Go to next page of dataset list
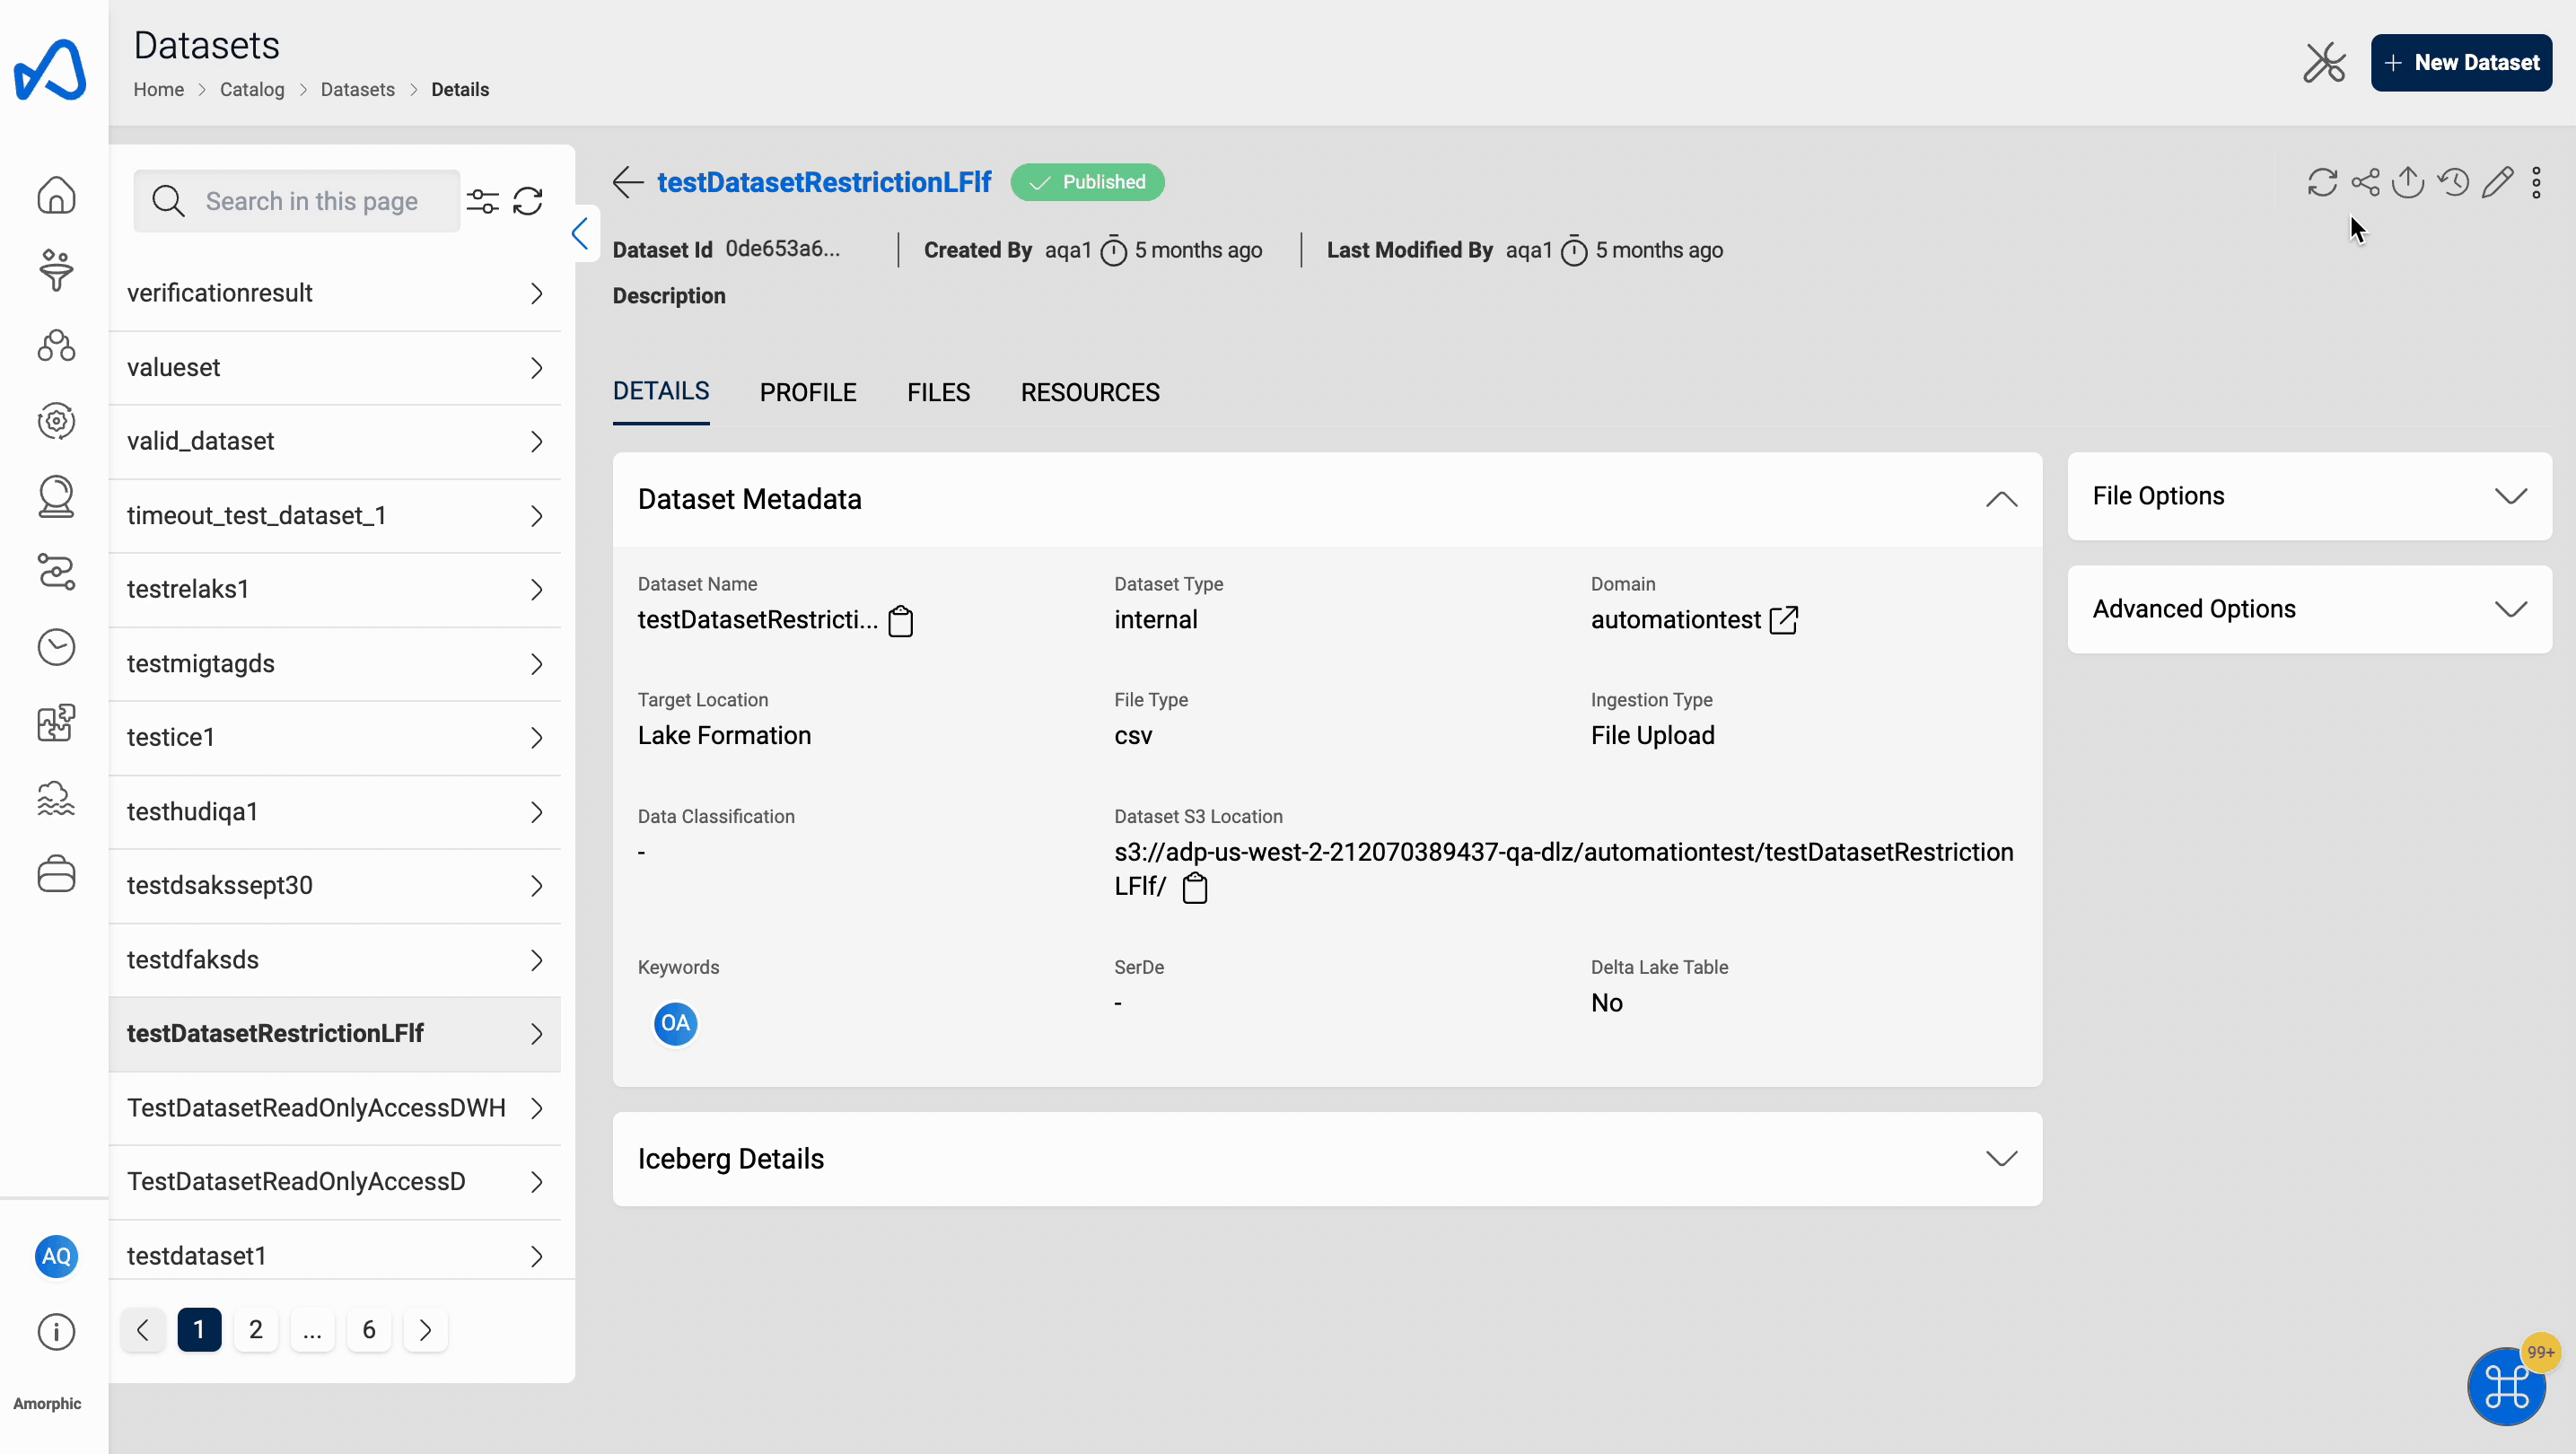Image resolution: width=2576 pixels, height=1454 pixels. tap(426, 1330)
